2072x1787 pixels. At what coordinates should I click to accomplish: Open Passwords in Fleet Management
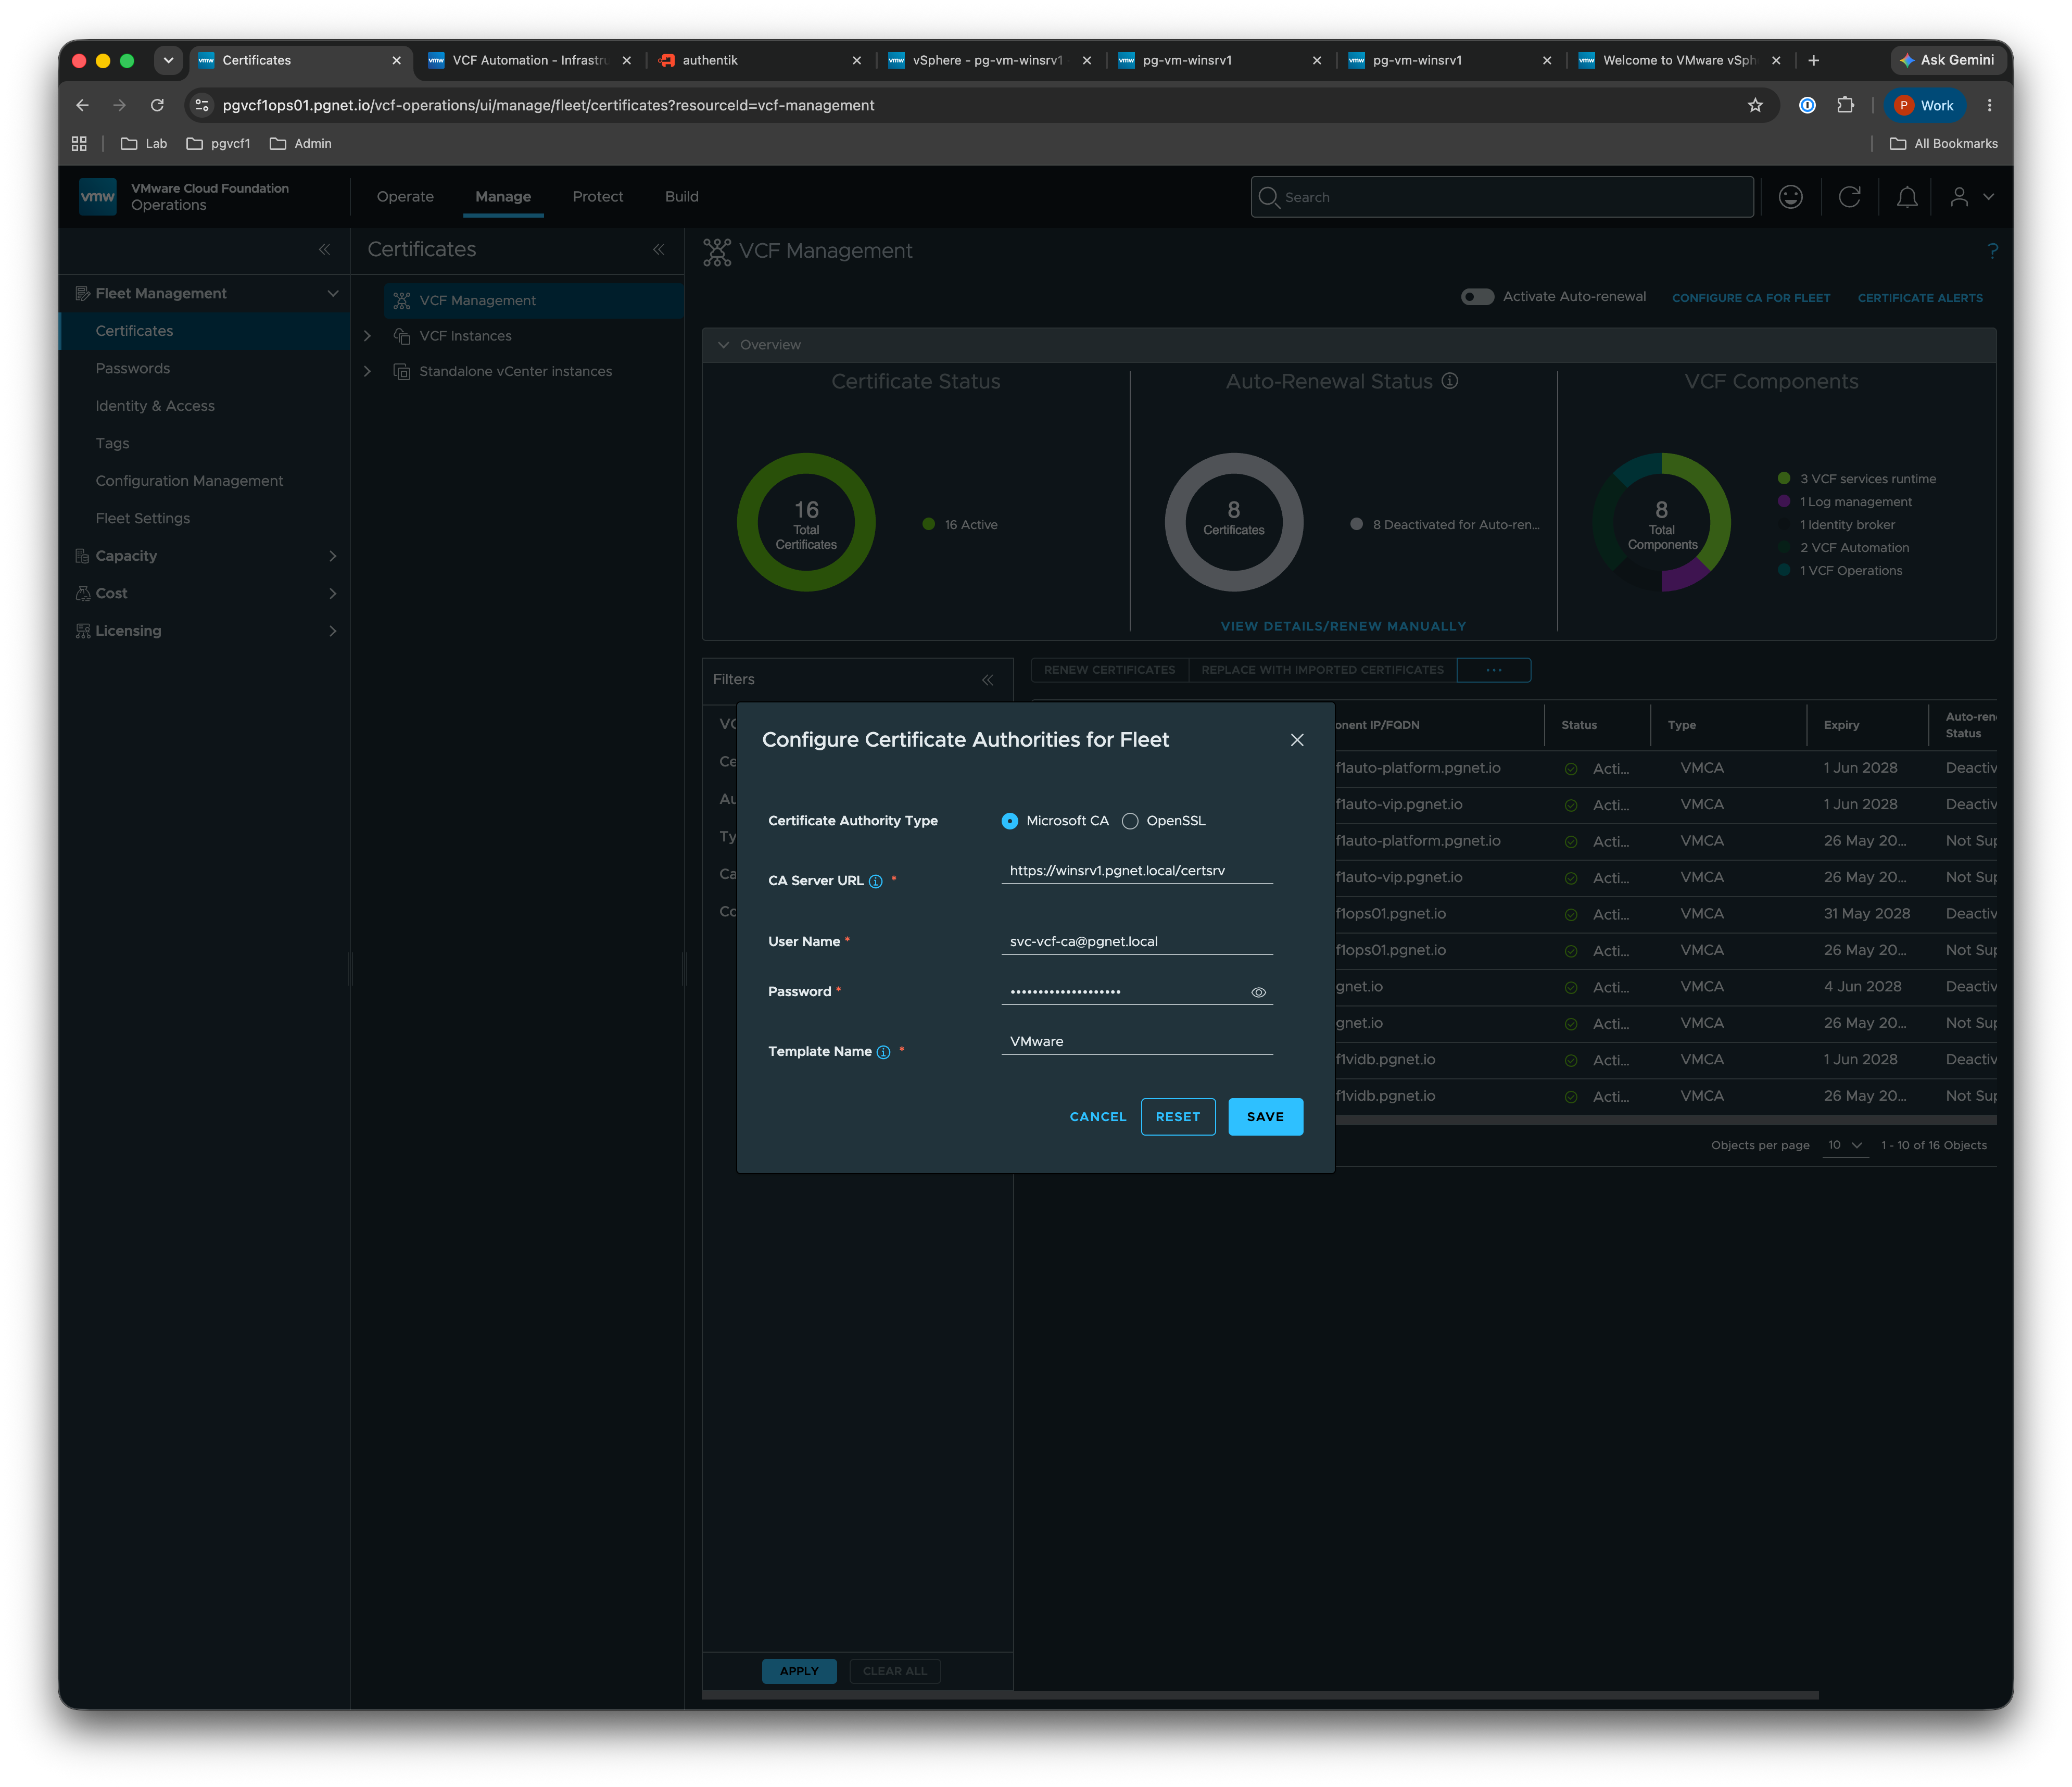(133, 368)
